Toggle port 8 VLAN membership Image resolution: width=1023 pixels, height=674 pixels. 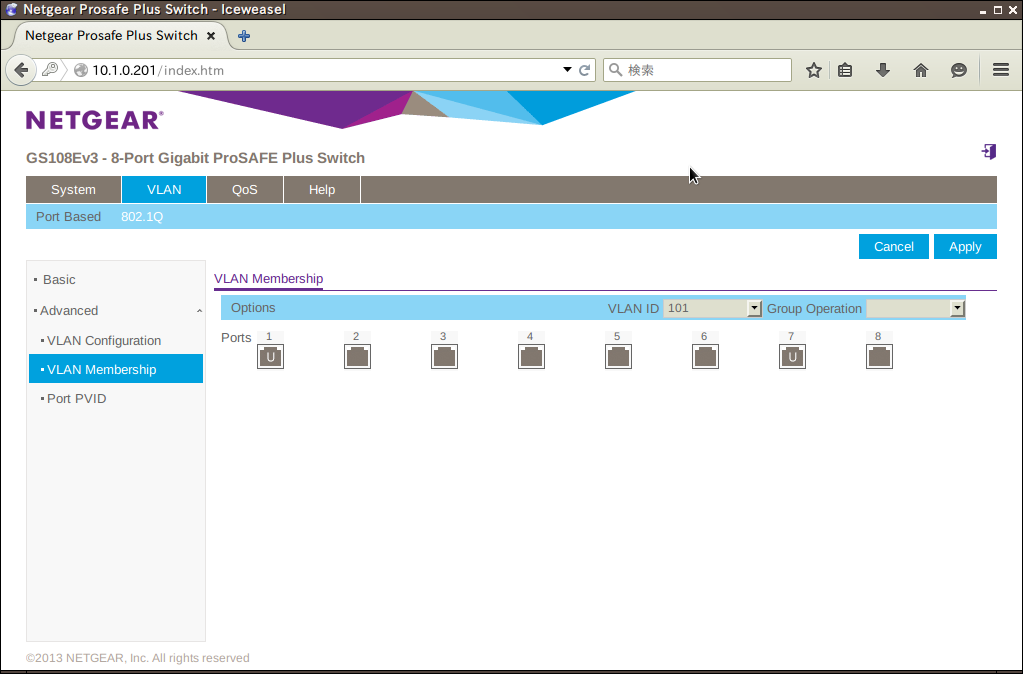[879, 357]
